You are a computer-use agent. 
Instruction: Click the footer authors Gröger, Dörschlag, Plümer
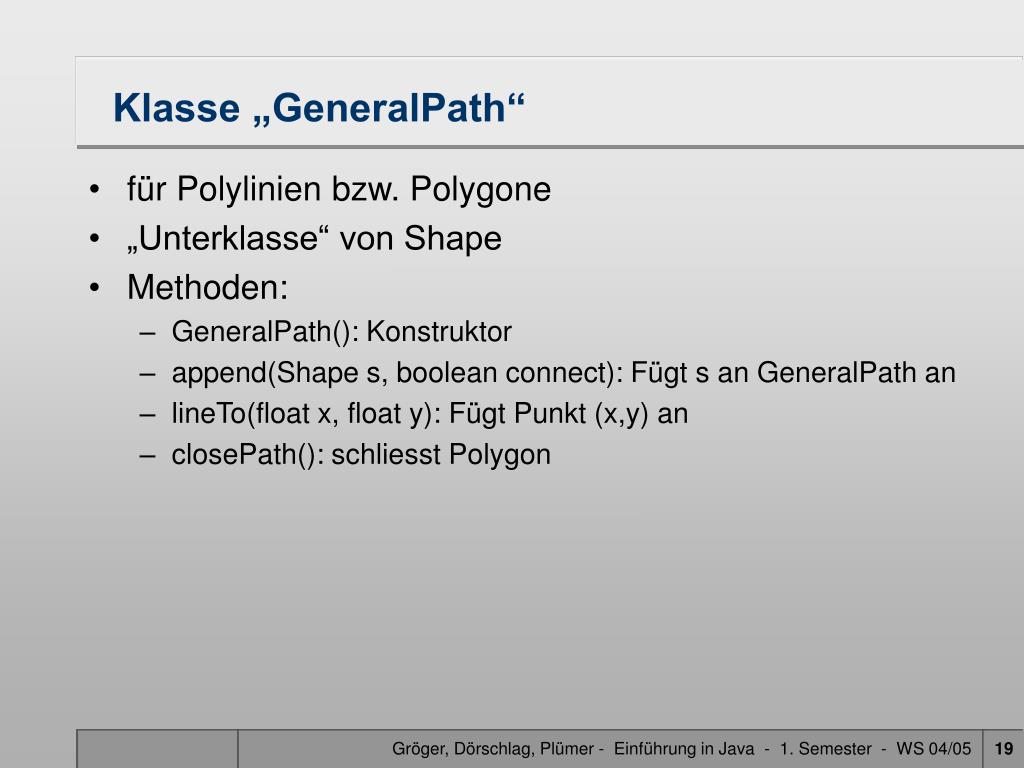click(x=493, y=749)
